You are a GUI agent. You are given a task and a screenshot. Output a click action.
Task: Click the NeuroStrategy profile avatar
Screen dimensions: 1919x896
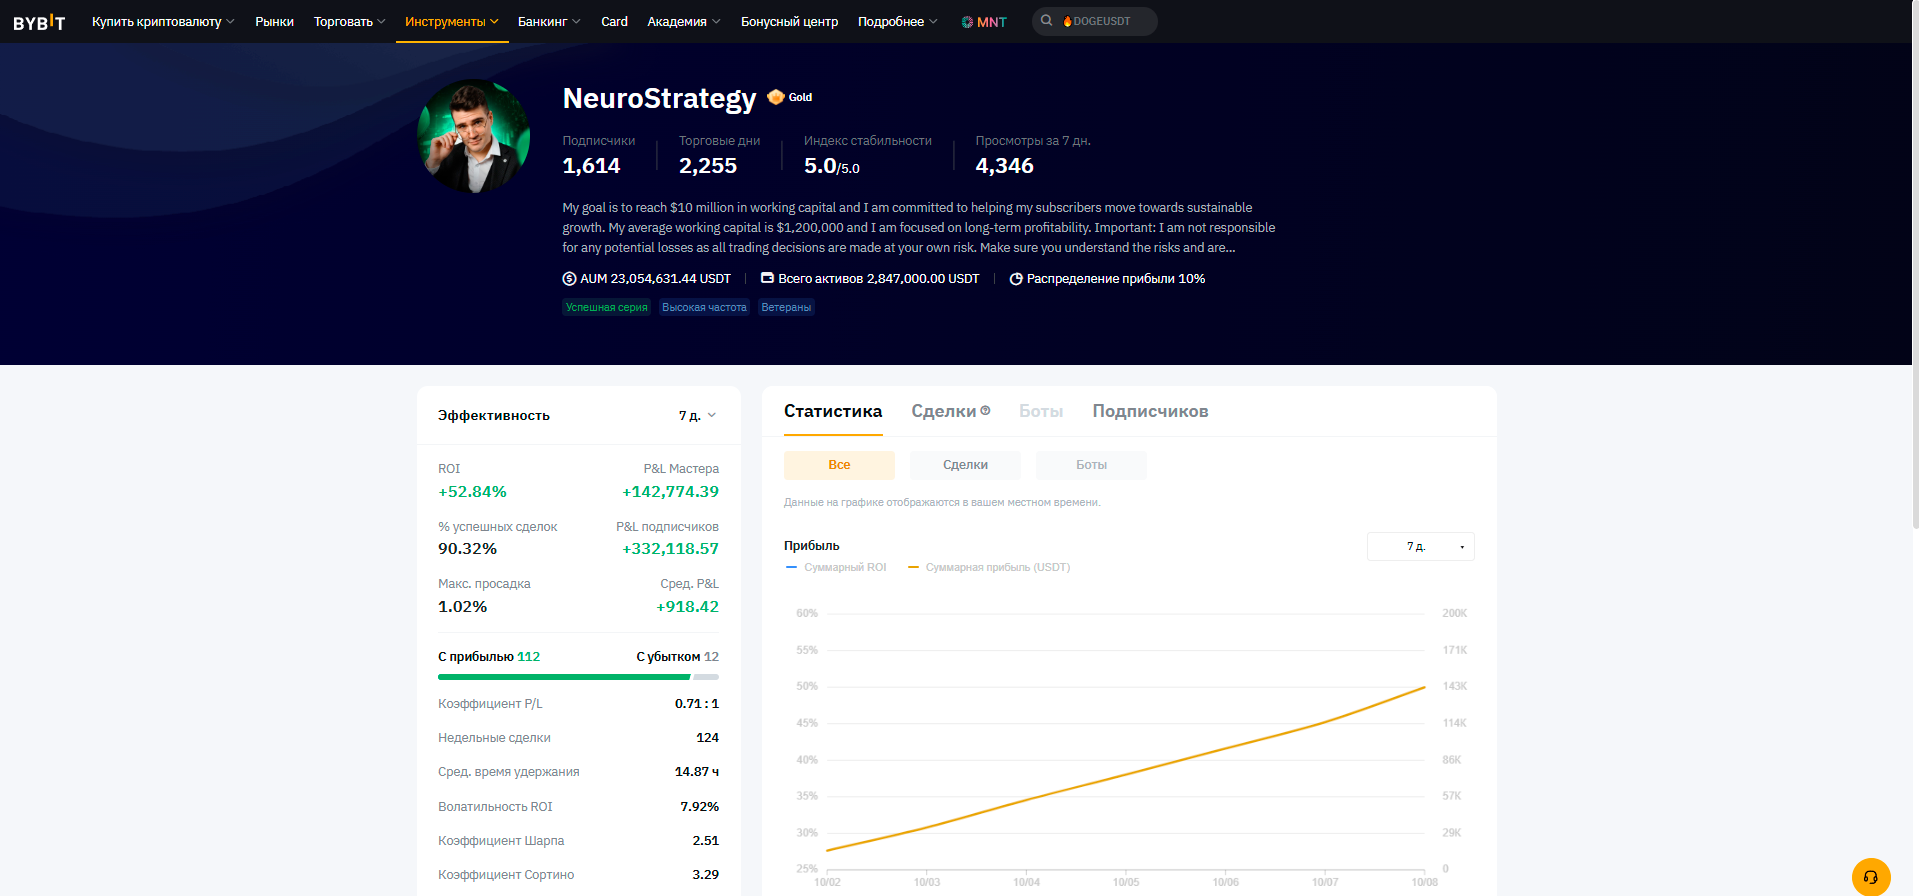coord(474,137)
